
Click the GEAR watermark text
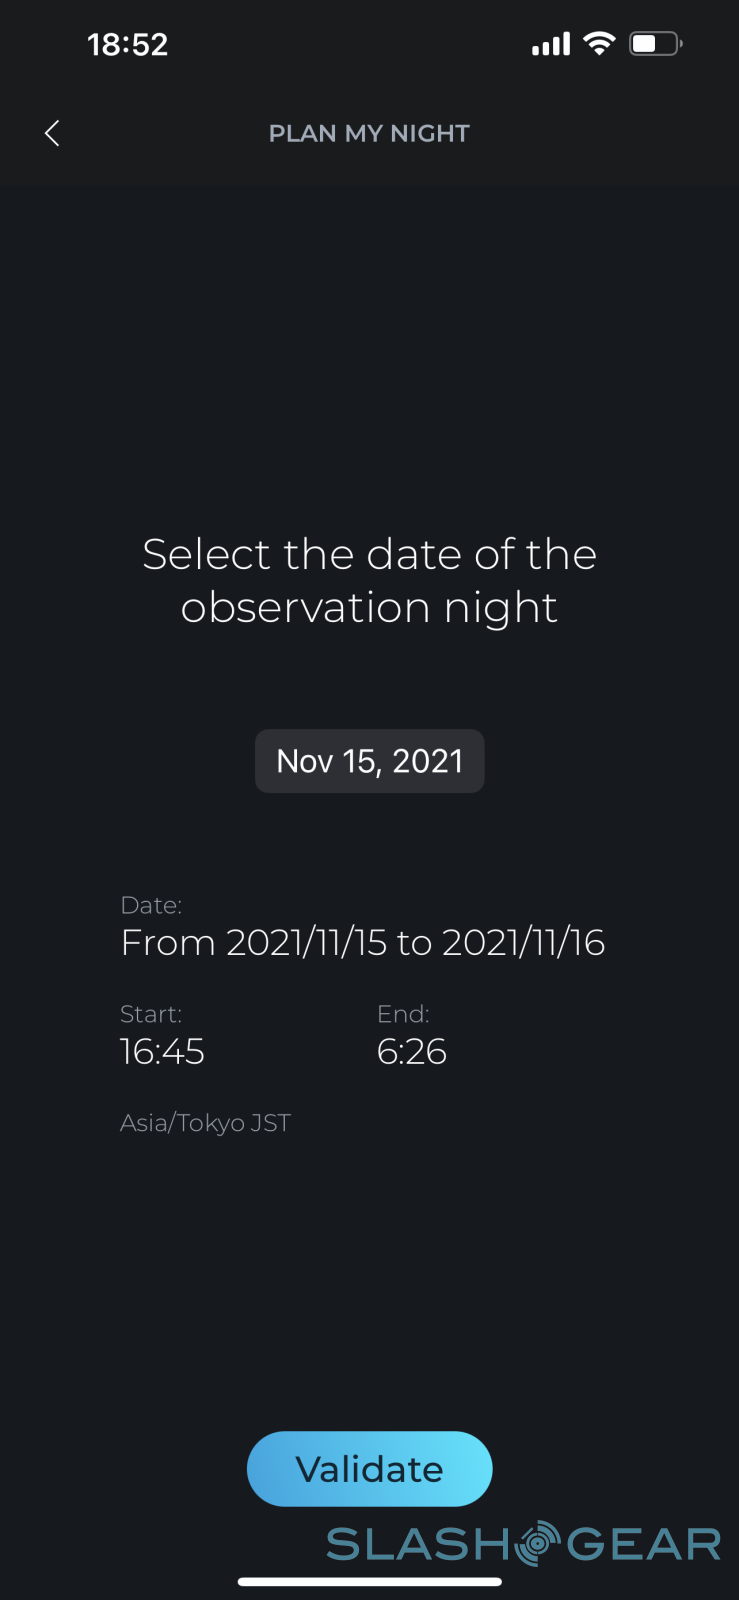(x=644, y=1545)
